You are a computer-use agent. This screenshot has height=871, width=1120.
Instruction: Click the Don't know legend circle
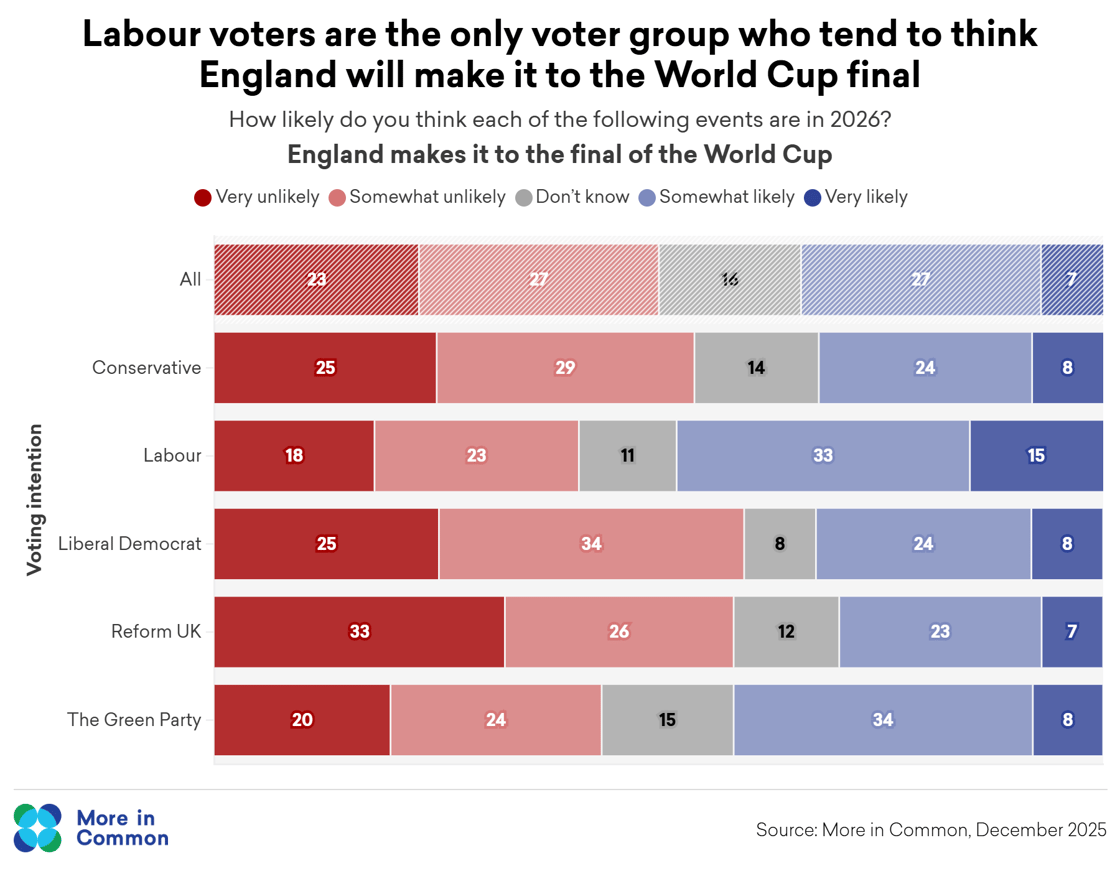[x=524, y=198]
